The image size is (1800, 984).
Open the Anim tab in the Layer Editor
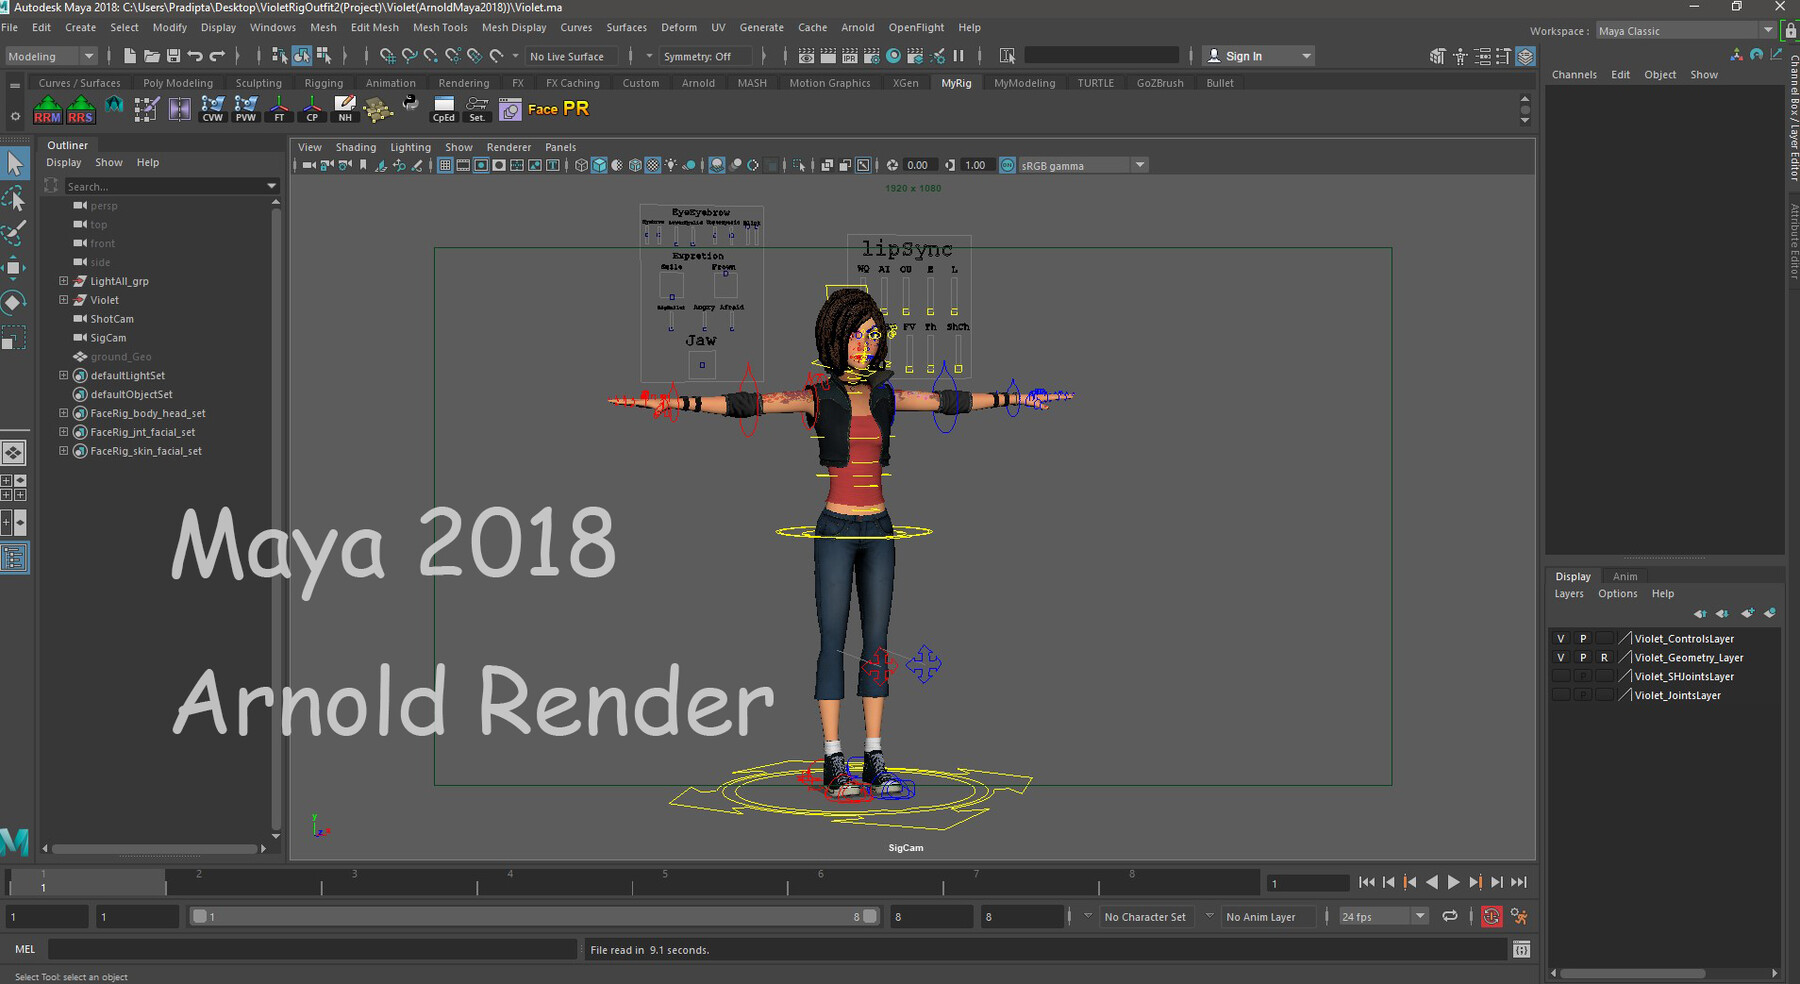pos(1624,576)
